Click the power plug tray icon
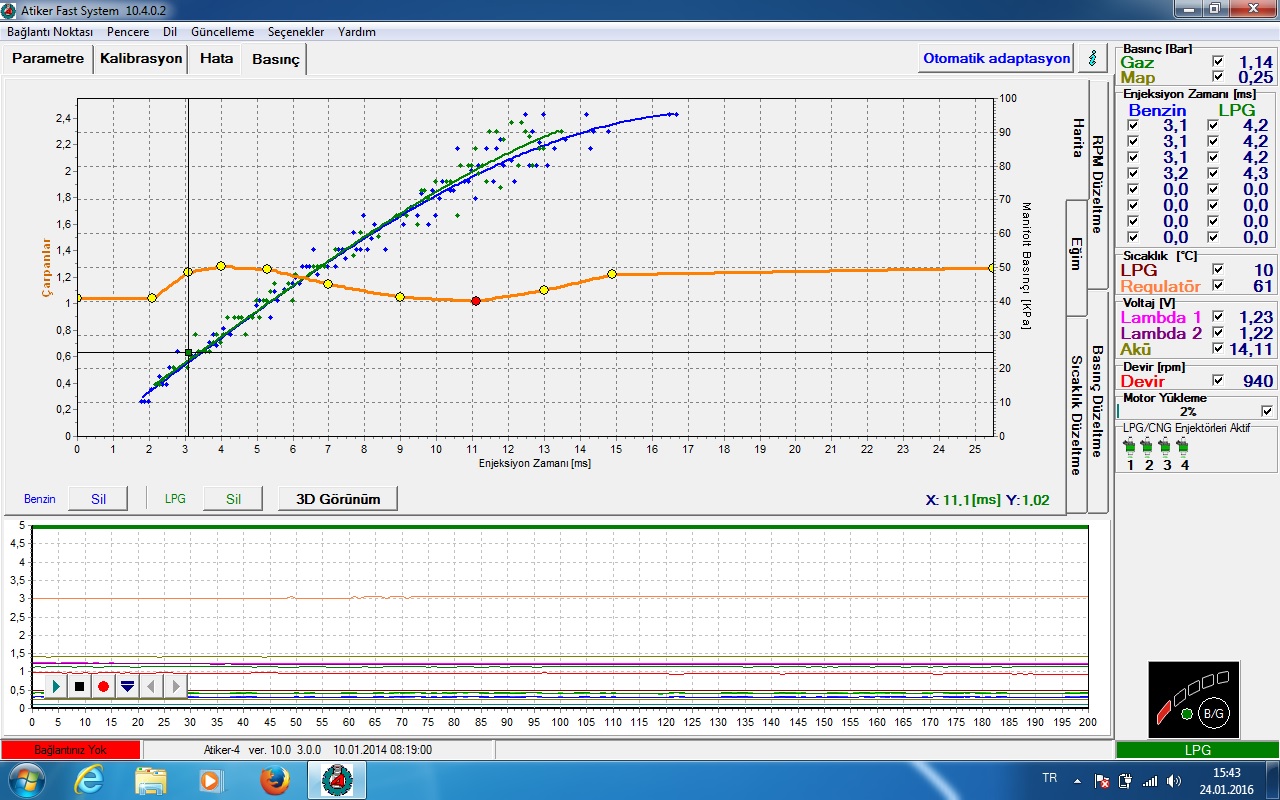The image size is (1280, 800). click(1125, 780)
